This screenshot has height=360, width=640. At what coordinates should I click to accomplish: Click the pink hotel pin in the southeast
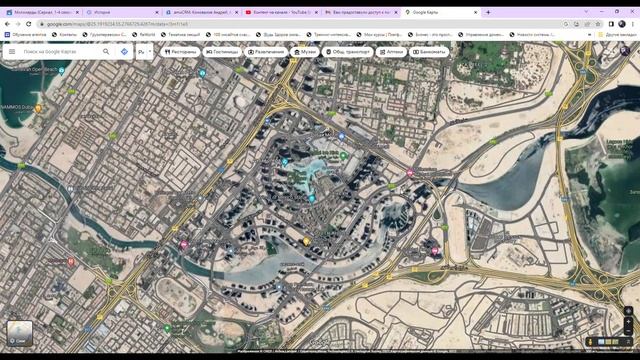pyautogui.click(x=435, y=251)
